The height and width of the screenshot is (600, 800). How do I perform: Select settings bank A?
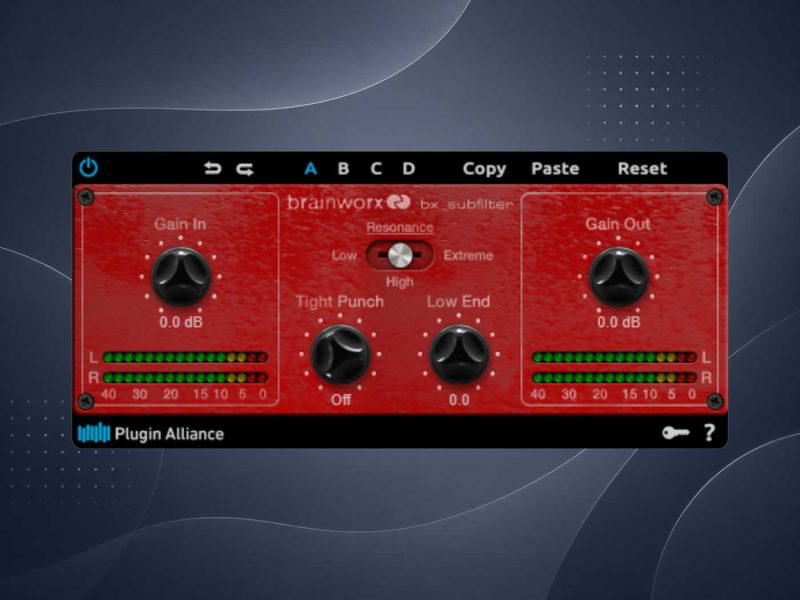[311, 168]
